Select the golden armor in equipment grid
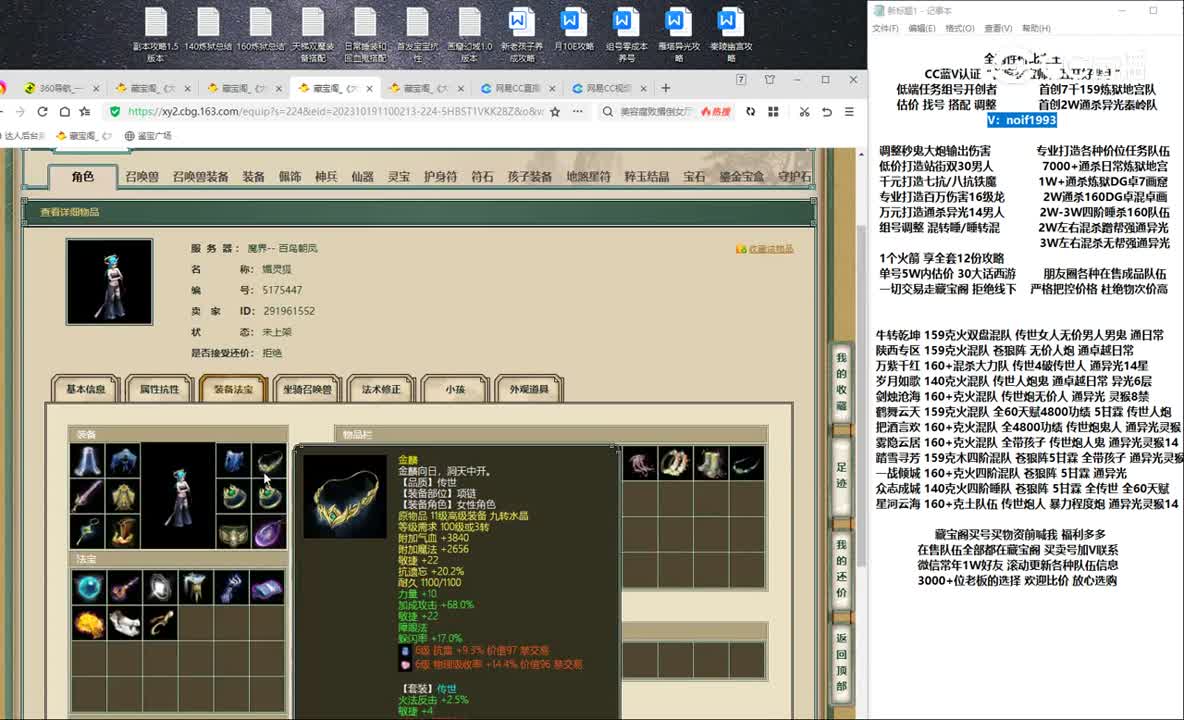Screen dimensions: 1184x720 123,497
